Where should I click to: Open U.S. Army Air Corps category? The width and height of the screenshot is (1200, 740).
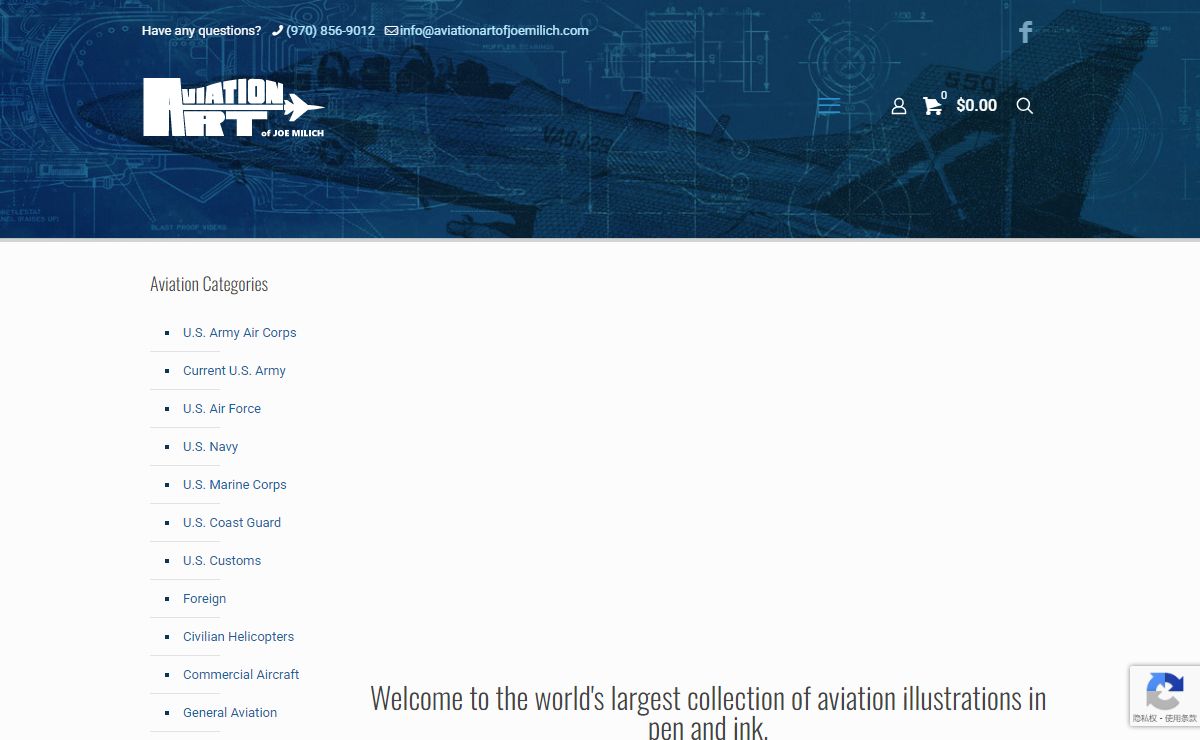pos(240,333)
